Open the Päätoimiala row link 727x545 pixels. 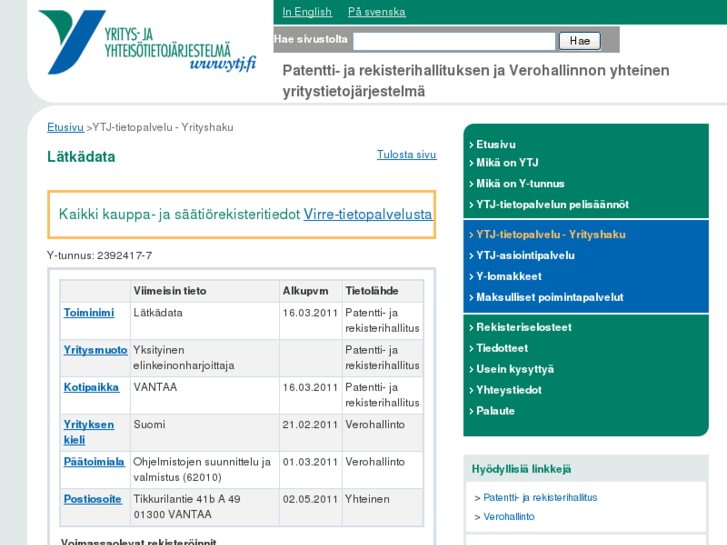pos(94,462)
